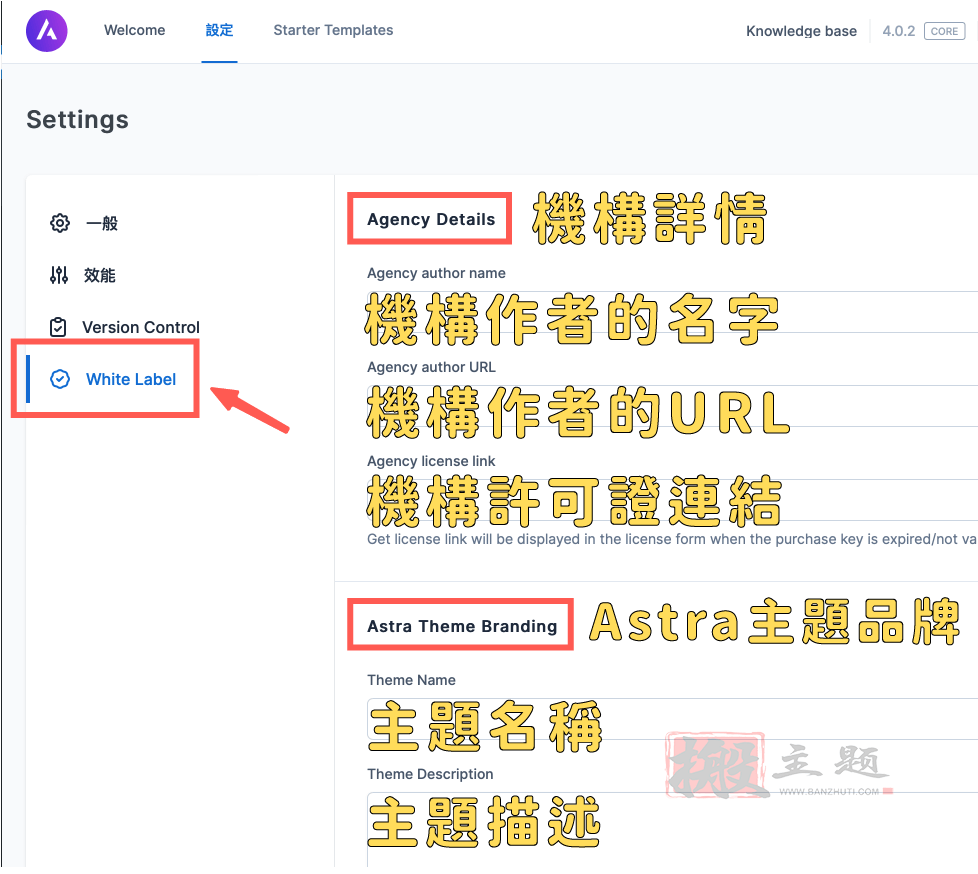The width and height of the screenshot is (978, 874).
Task: Focus the Agency author name field
Action: [x=672, y=312]
